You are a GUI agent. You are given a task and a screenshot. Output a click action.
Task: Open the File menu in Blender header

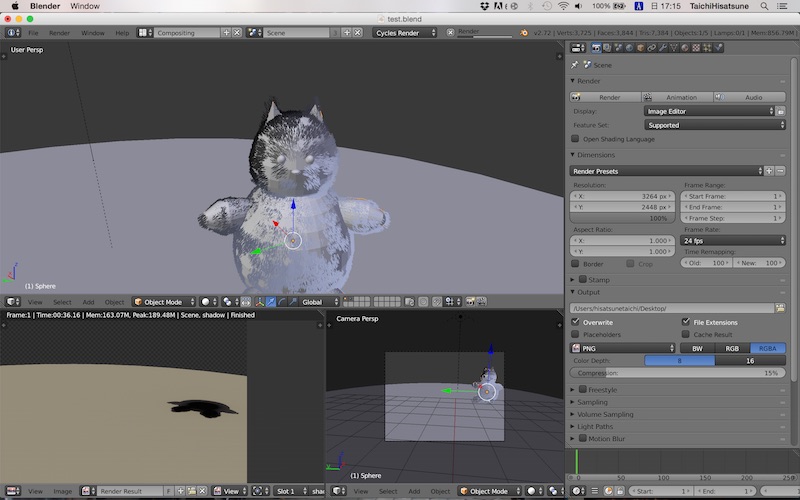[33, 33]
